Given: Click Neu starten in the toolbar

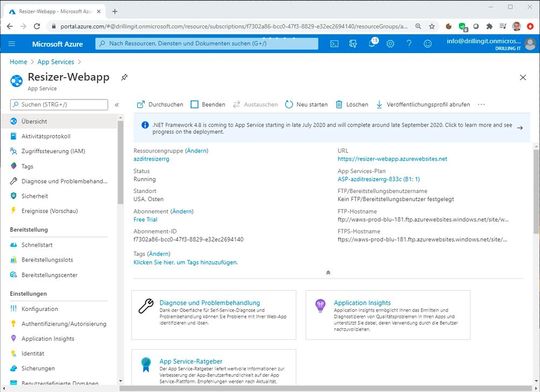Looking at the screenshot, I should [x=307, y=104].
